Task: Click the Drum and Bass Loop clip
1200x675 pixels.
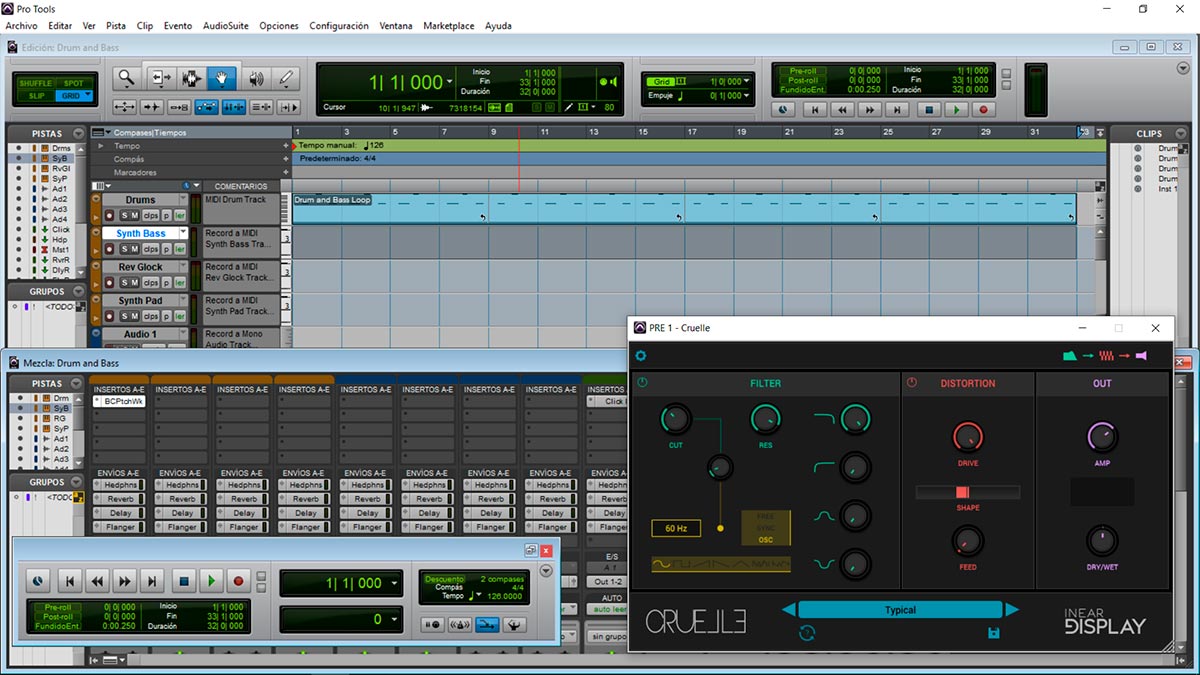Action: (684, 209)
